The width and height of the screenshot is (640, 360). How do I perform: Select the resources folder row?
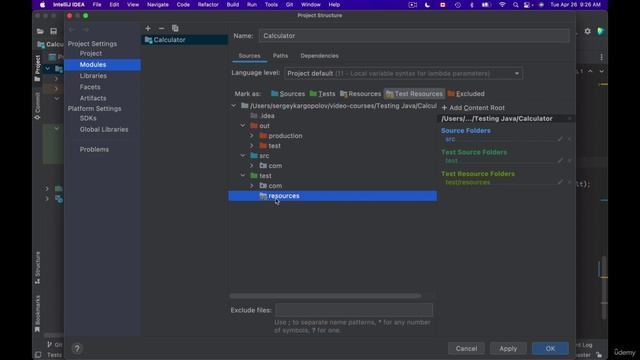(333, 196)
